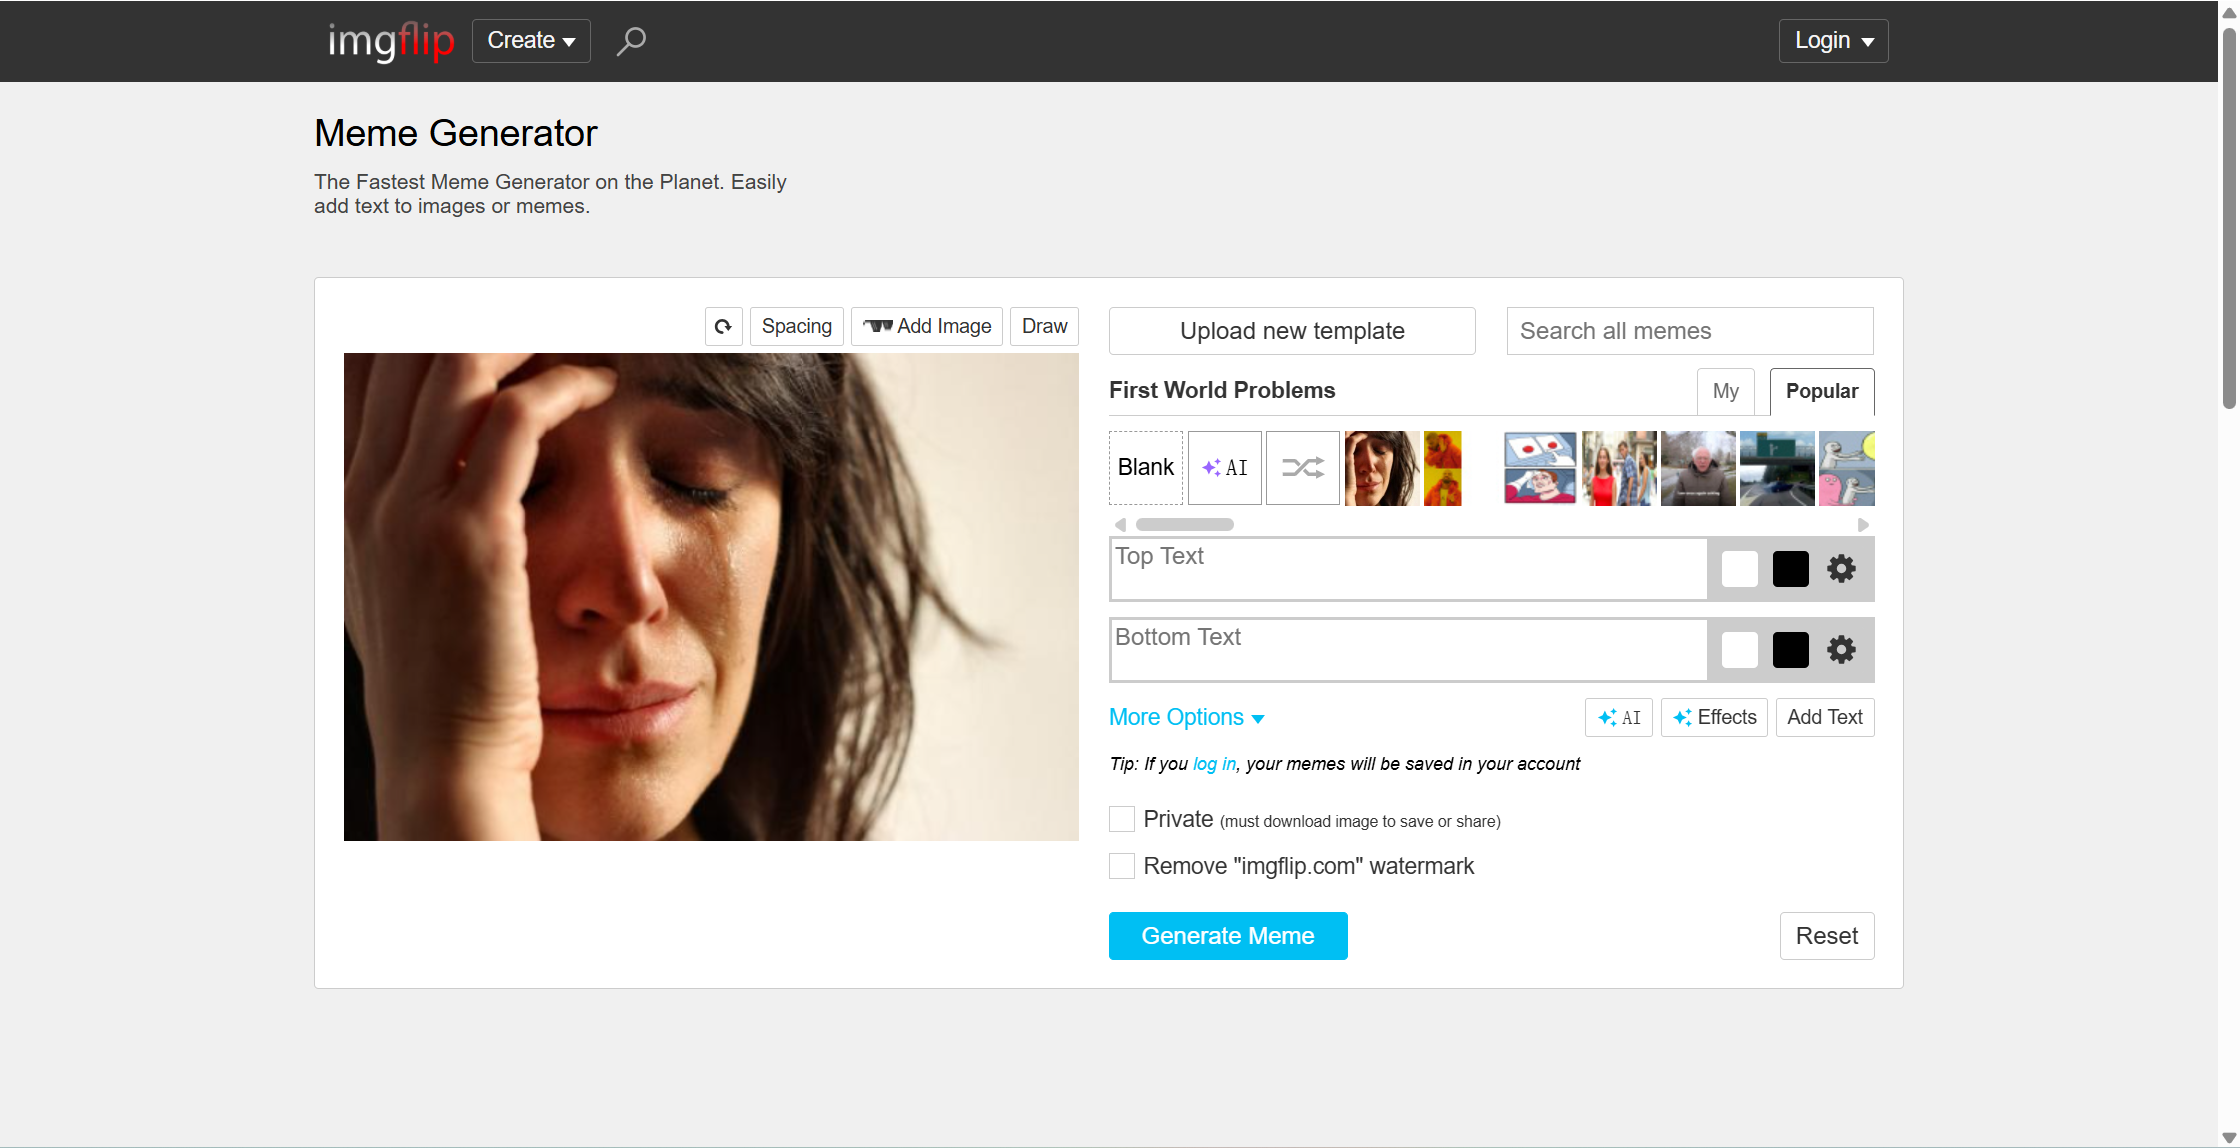Open the Login dropdown

click(1832, 41)
